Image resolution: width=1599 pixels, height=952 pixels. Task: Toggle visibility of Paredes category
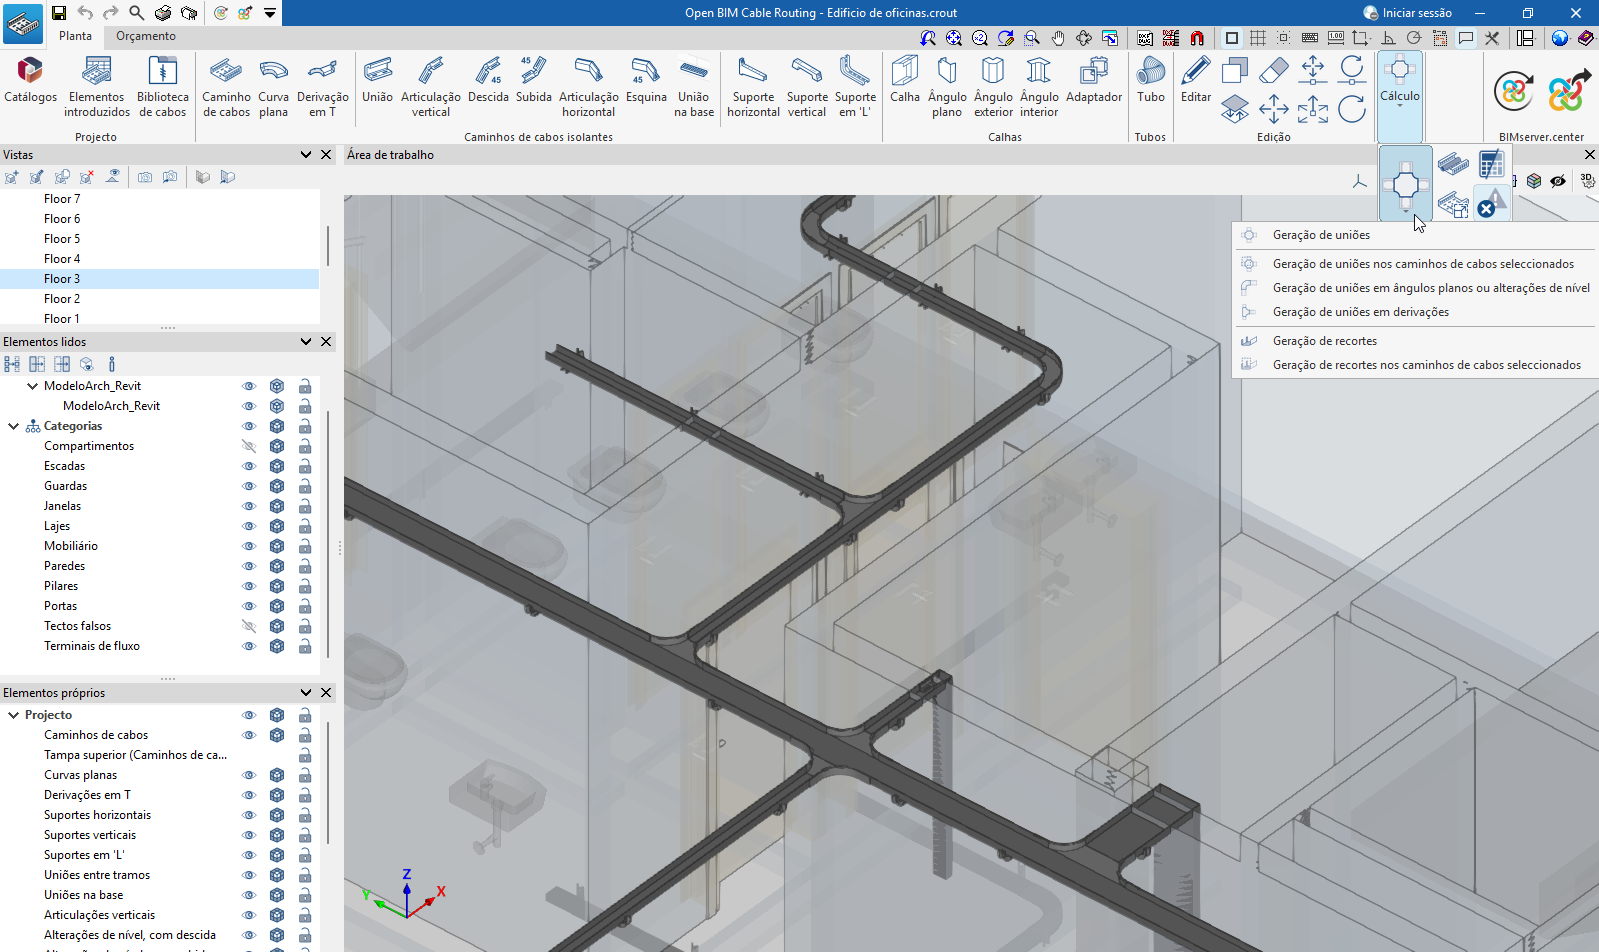pos(249,566)
